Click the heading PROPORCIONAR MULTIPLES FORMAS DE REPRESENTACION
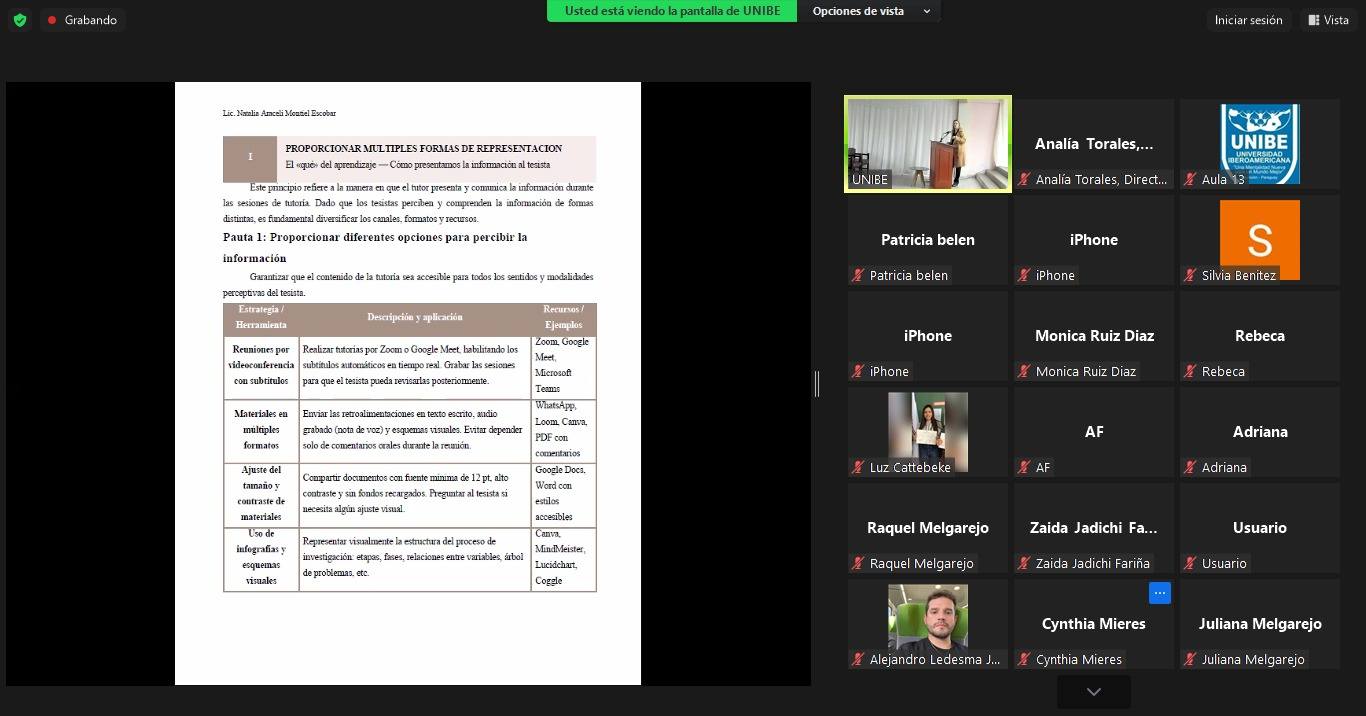 pos(424,148)
